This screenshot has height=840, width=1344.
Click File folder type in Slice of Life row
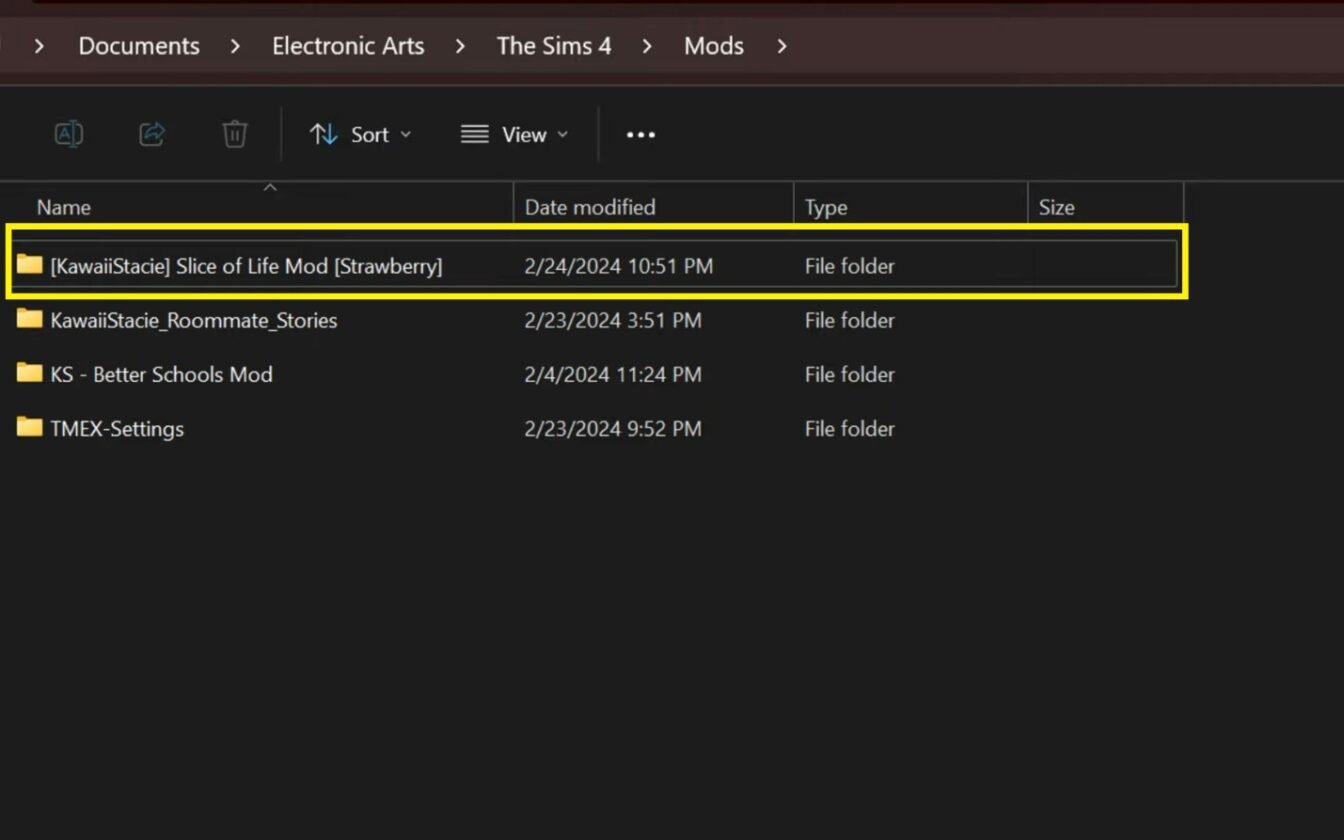[x=850, y=266]
